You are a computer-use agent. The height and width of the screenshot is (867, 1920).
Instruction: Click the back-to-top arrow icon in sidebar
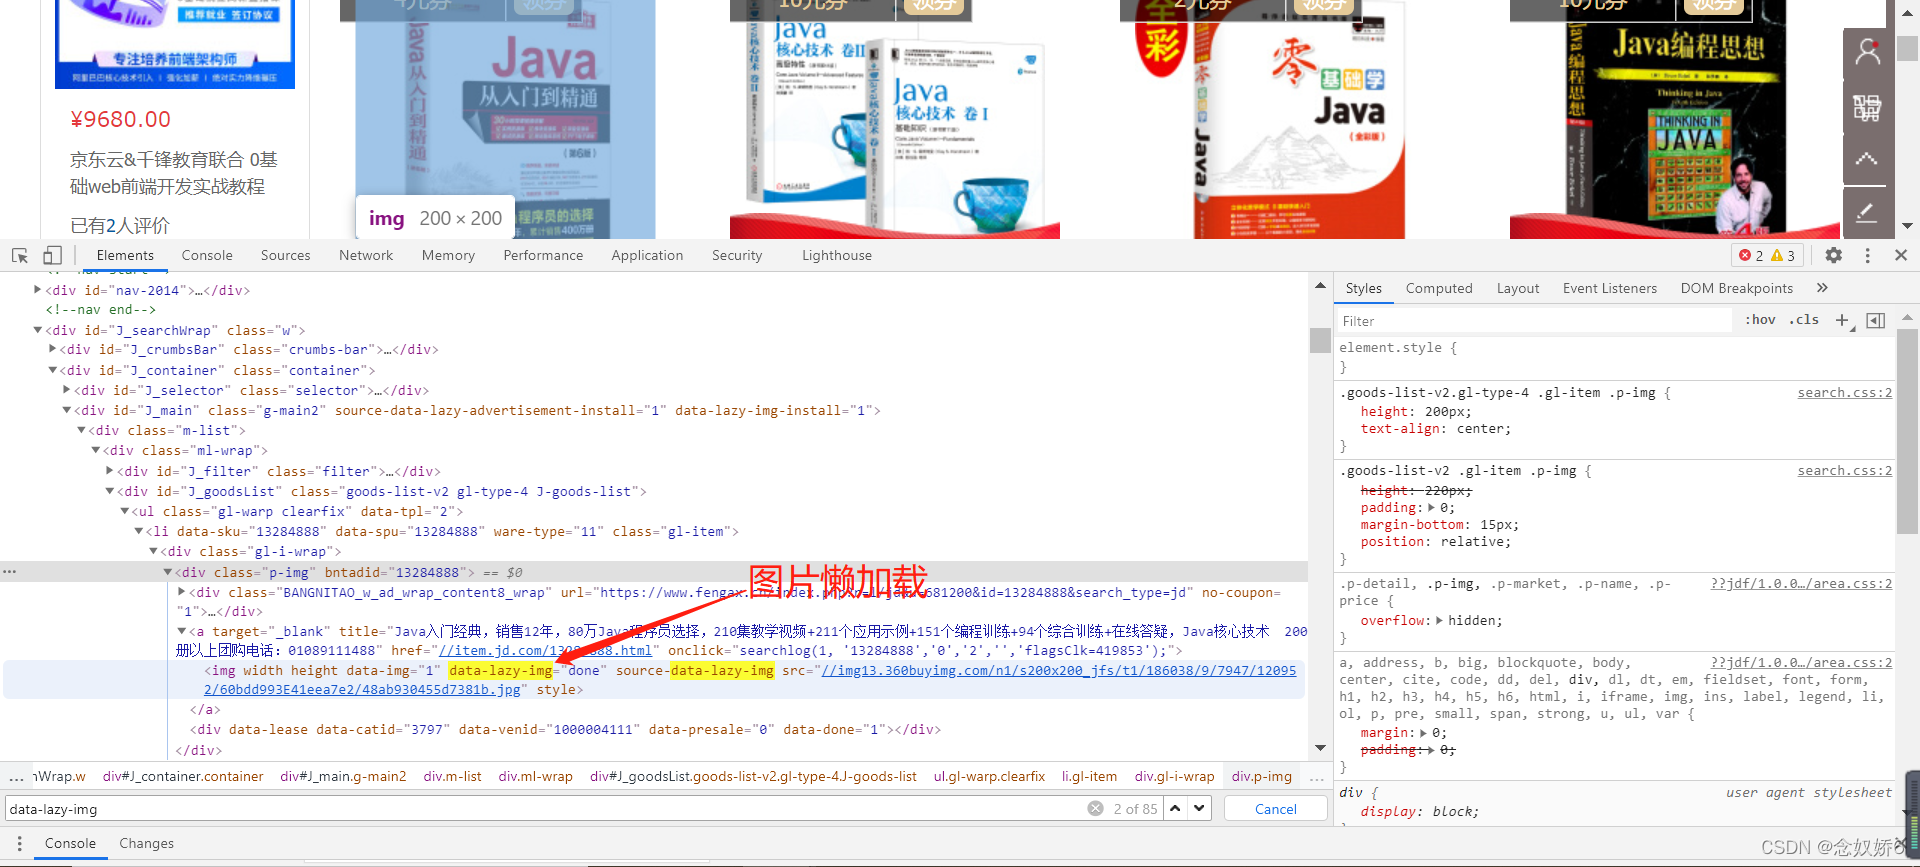pyautogui.click(x=1867, y=160)
